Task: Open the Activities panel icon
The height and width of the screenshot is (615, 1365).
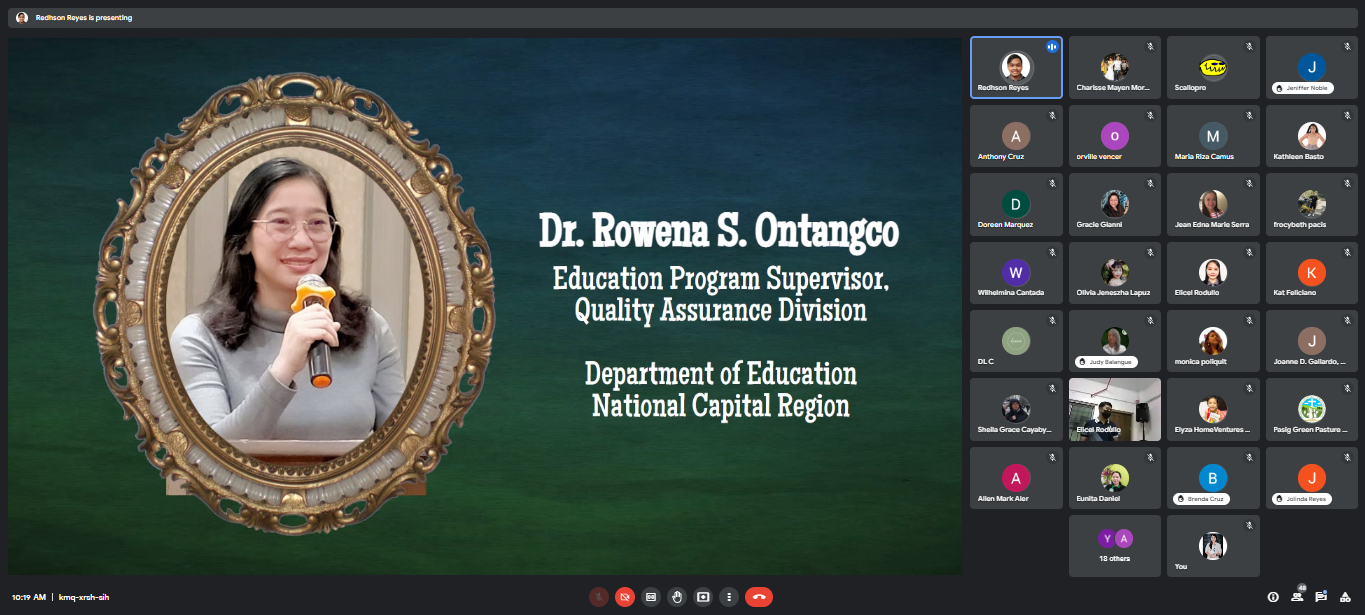Action: pos(1345,597)
